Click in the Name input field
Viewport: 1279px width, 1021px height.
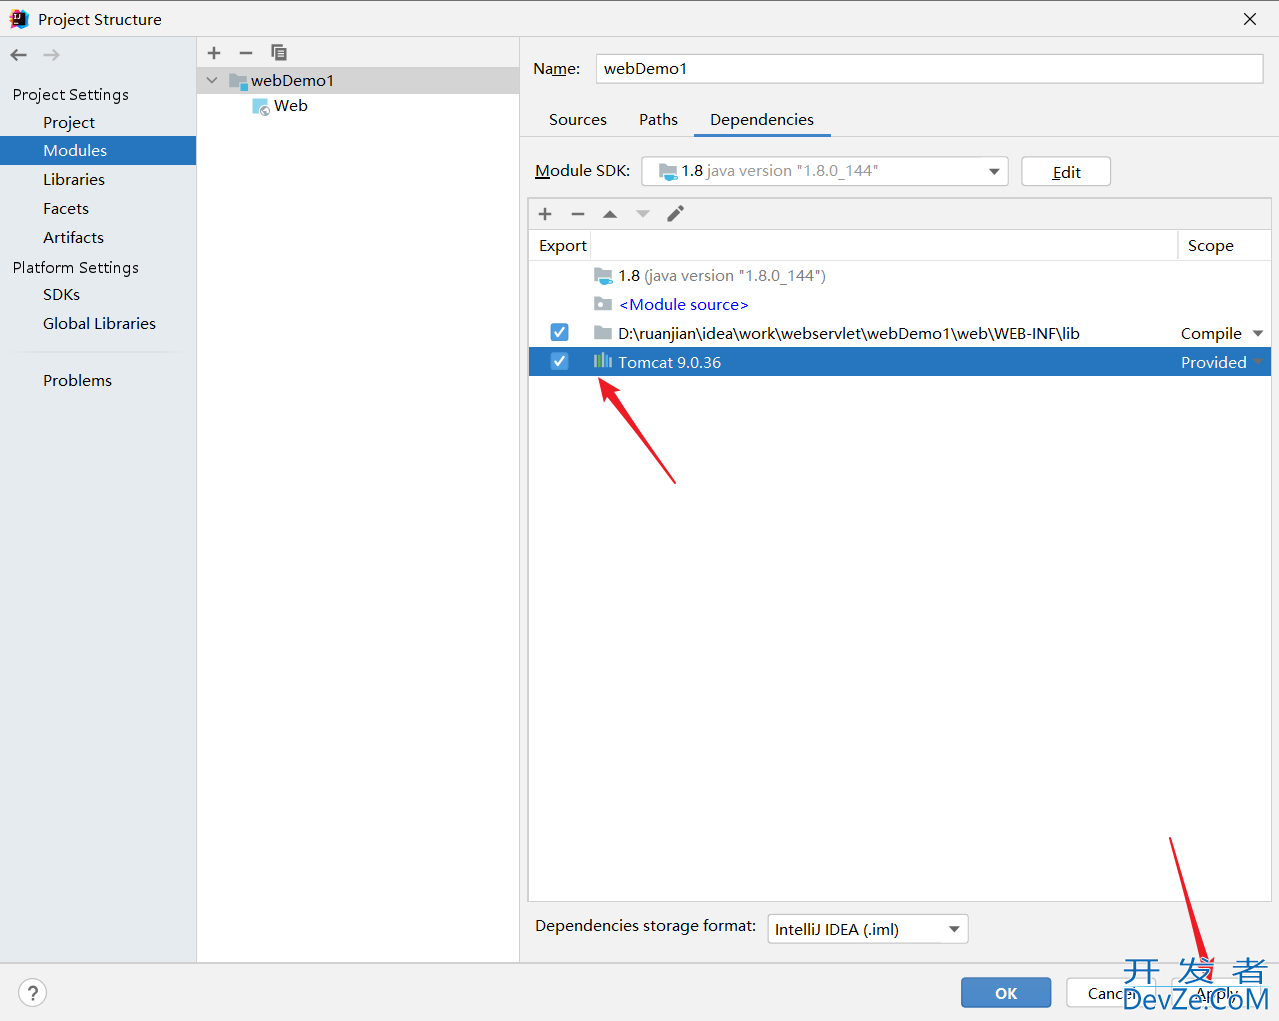tap(929, 68)
